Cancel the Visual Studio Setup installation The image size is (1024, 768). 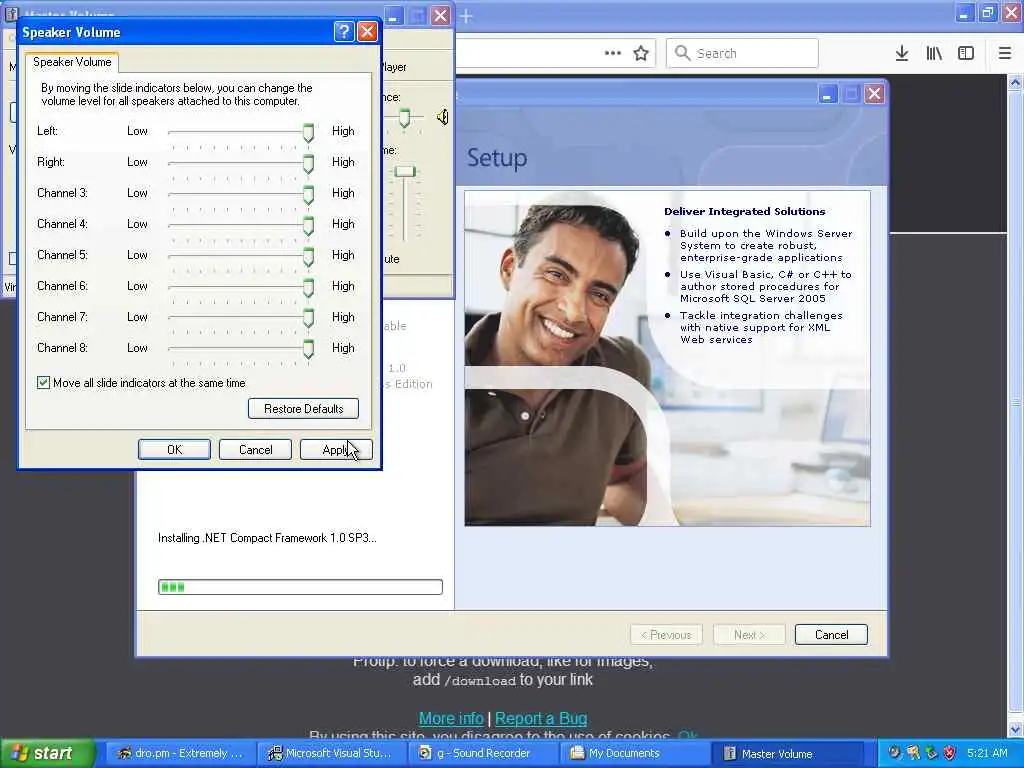831,635
